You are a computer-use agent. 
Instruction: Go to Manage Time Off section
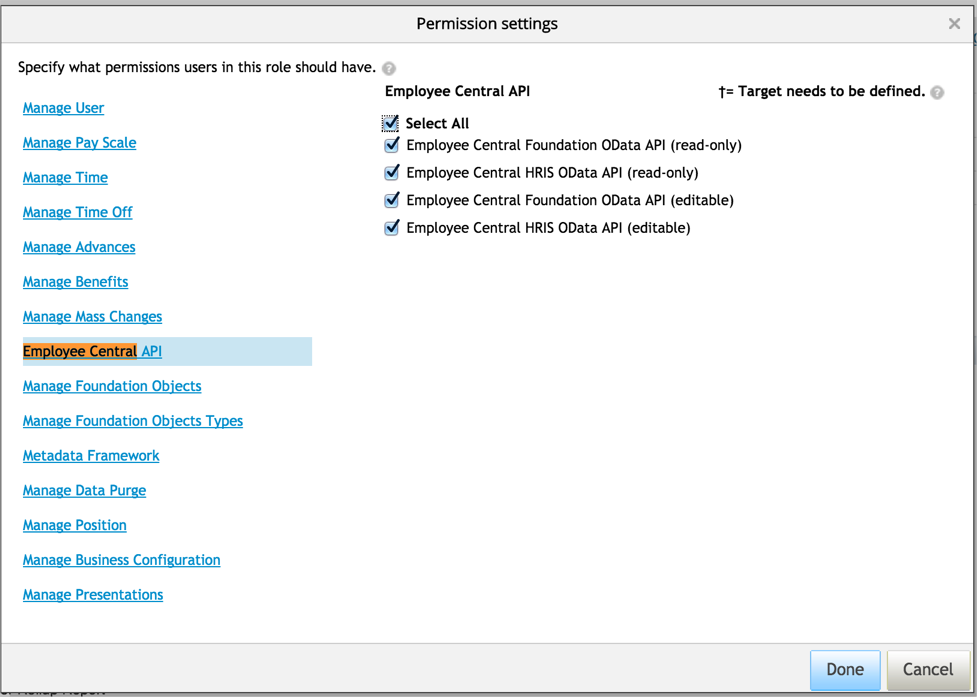[x=77, y=212]
